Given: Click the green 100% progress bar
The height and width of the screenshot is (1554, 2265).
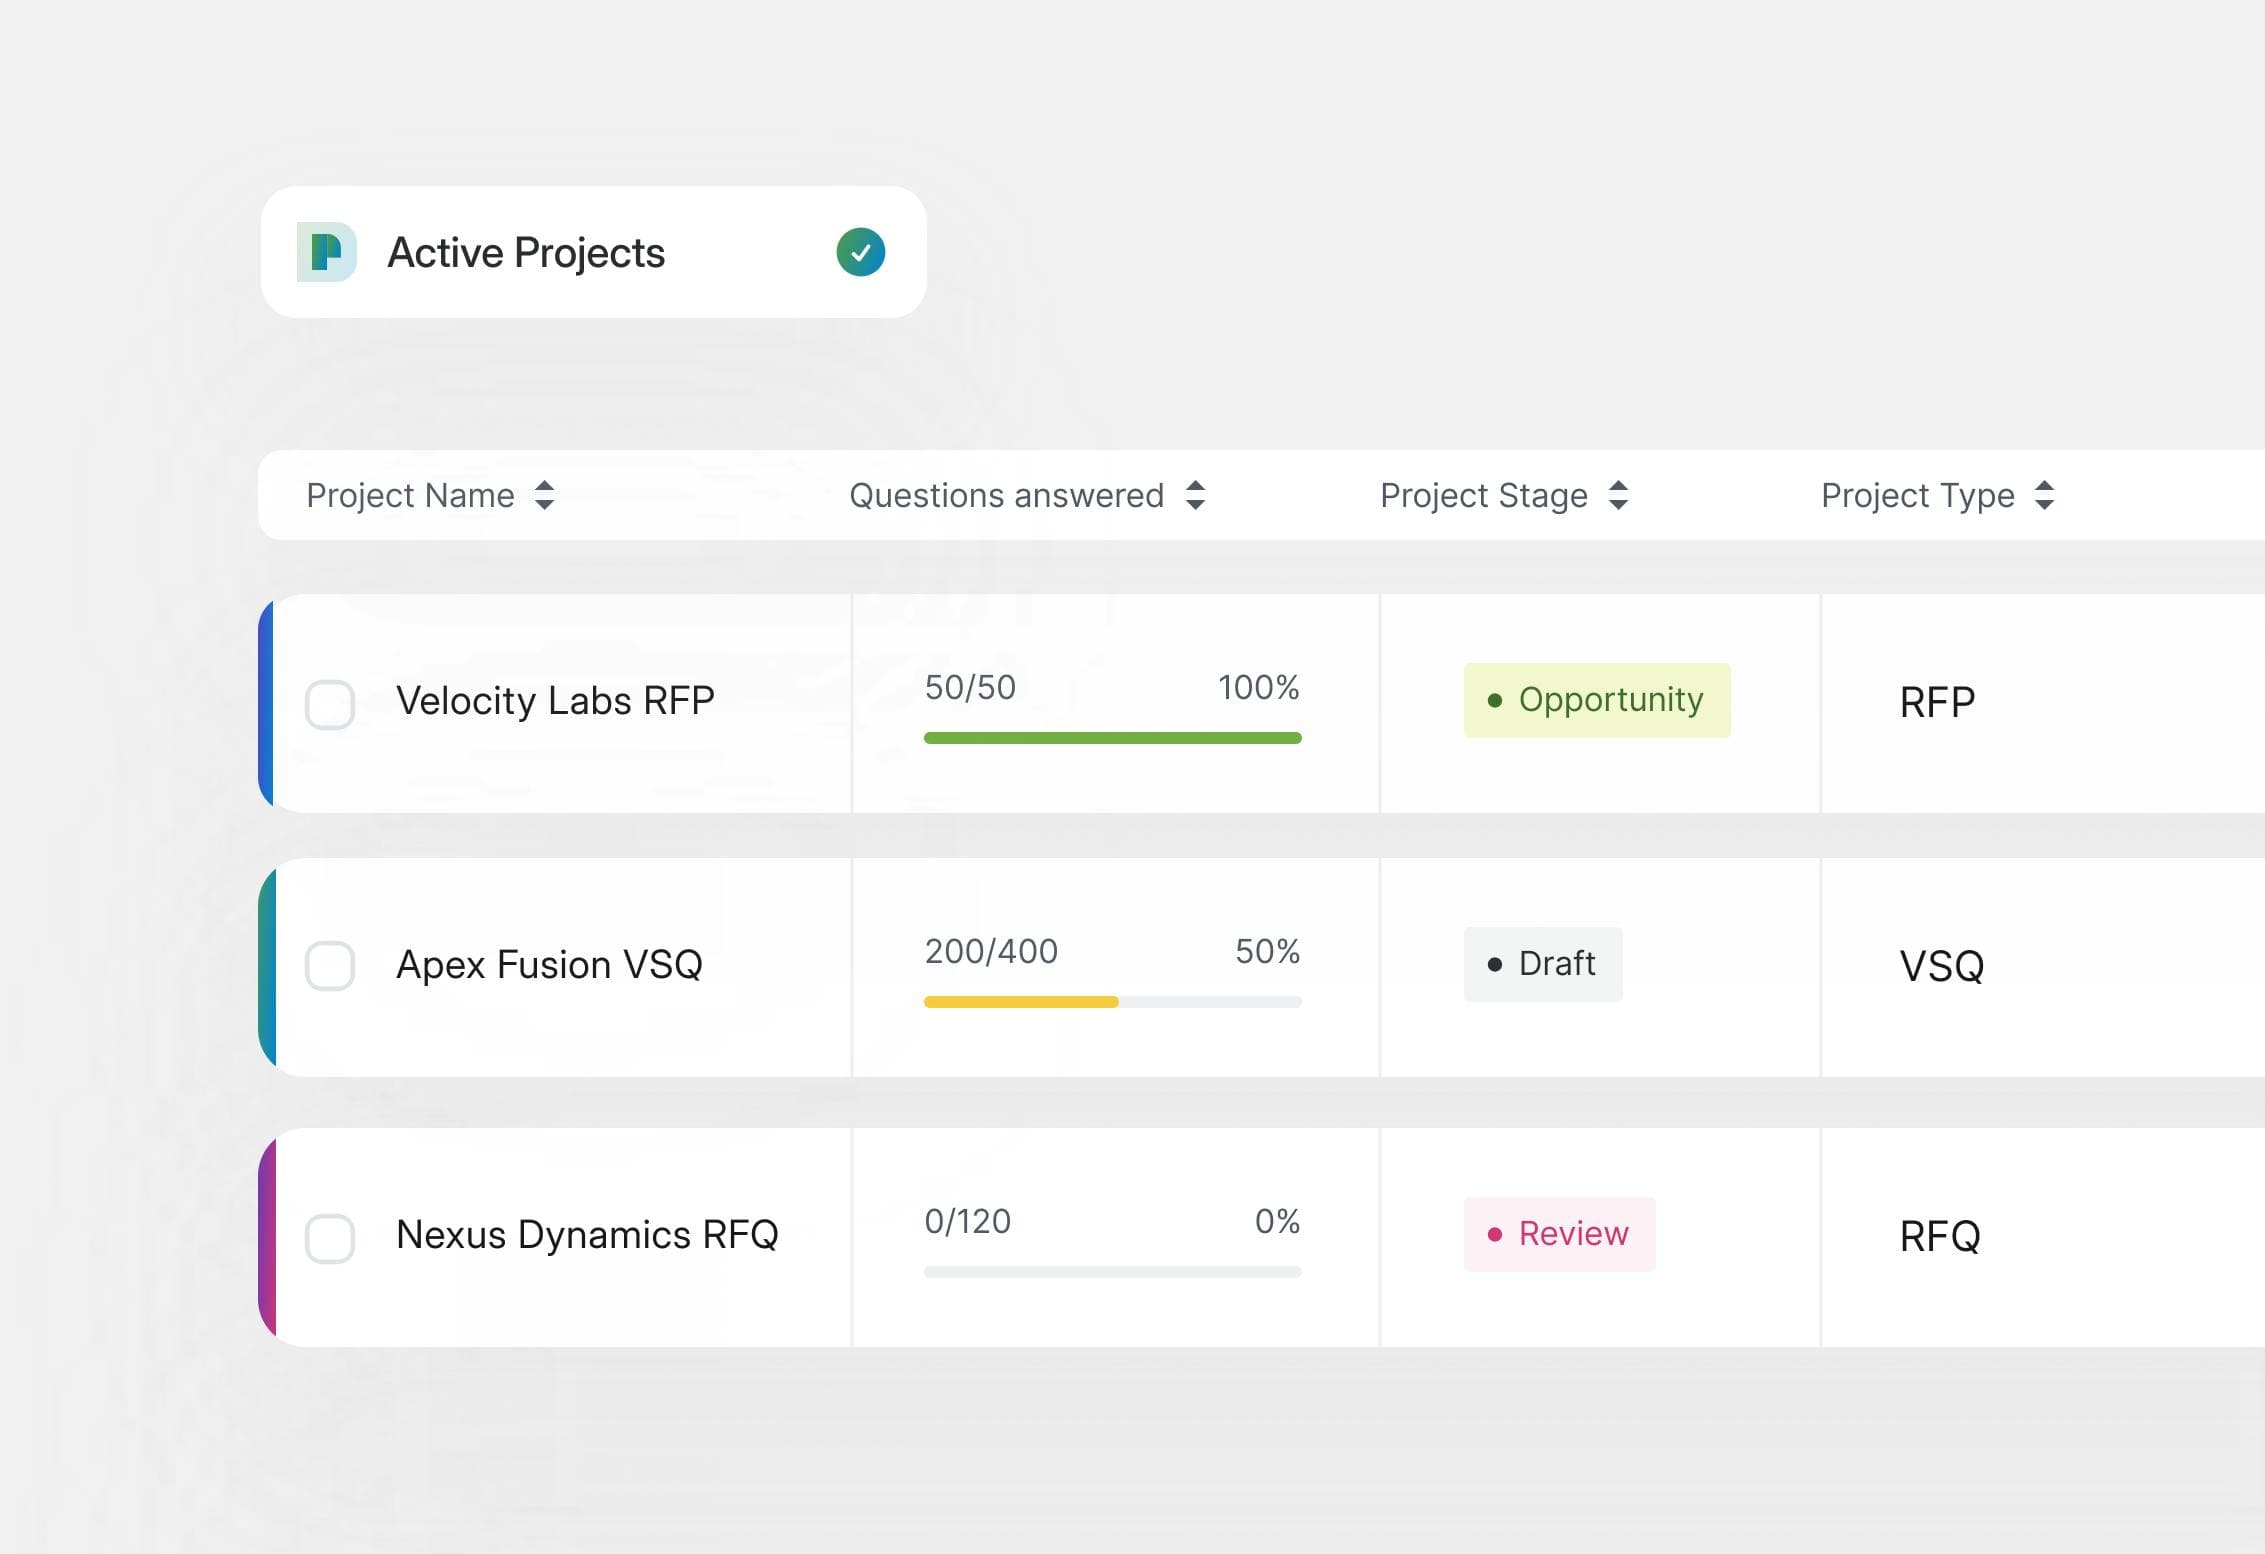Looking at the screenshot, I should pyautogui.click(x=1113, y=738).
